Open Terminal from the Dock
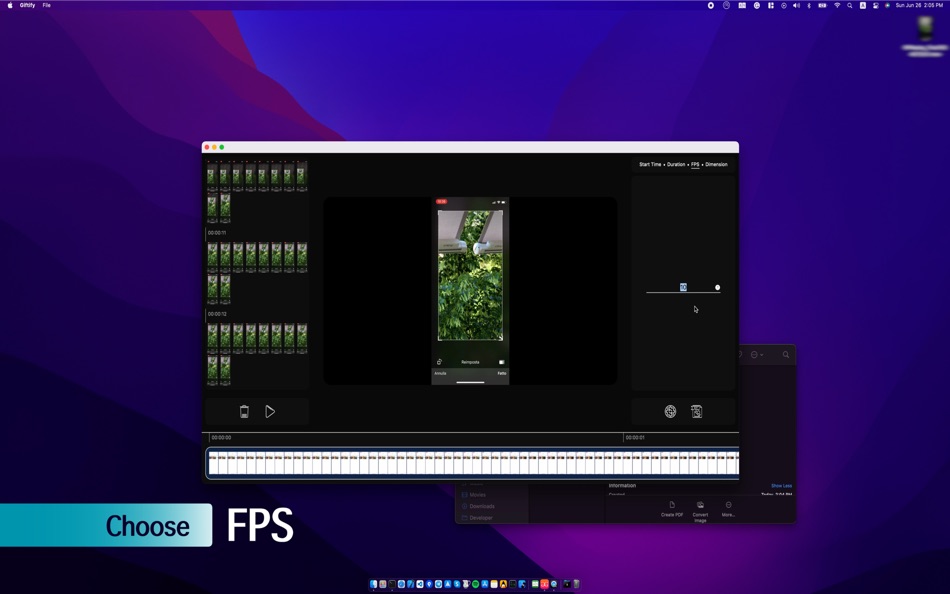This screenshot has height=594, width=950. pyautogui.click(x=392, y=584)
